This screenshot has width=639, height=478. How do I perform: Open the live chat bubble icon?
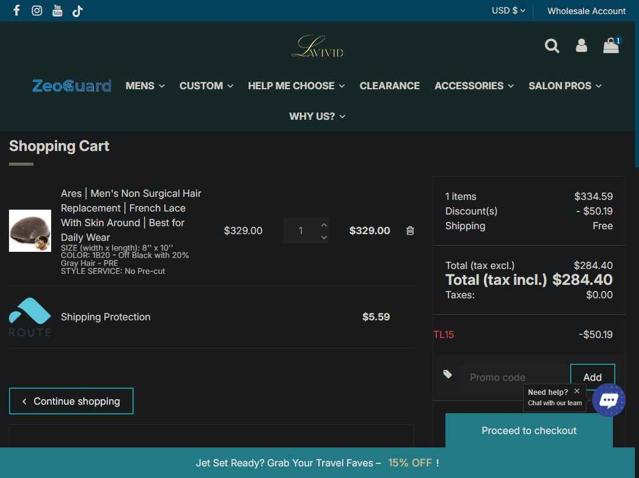(x=608, y=400)
